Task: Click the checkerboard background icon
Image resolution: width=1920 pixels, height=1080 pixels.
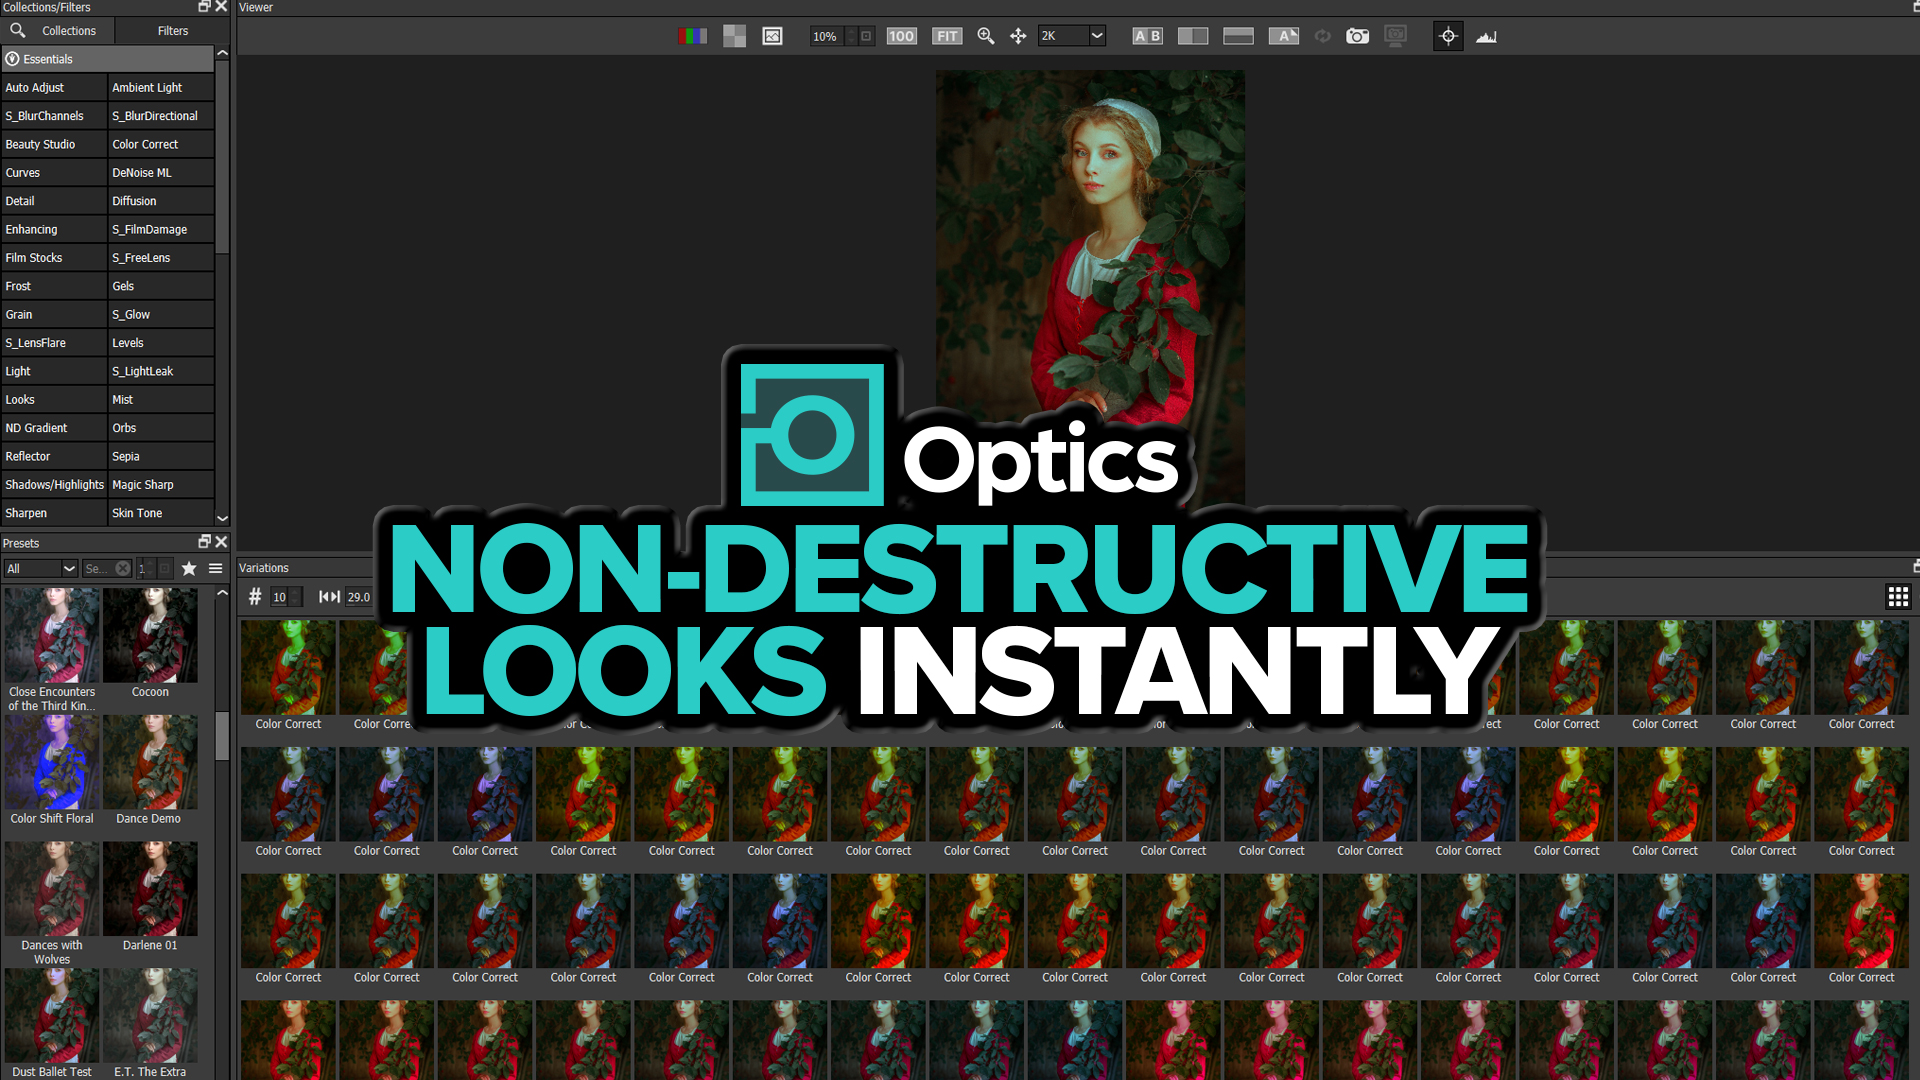Action: 734,36
